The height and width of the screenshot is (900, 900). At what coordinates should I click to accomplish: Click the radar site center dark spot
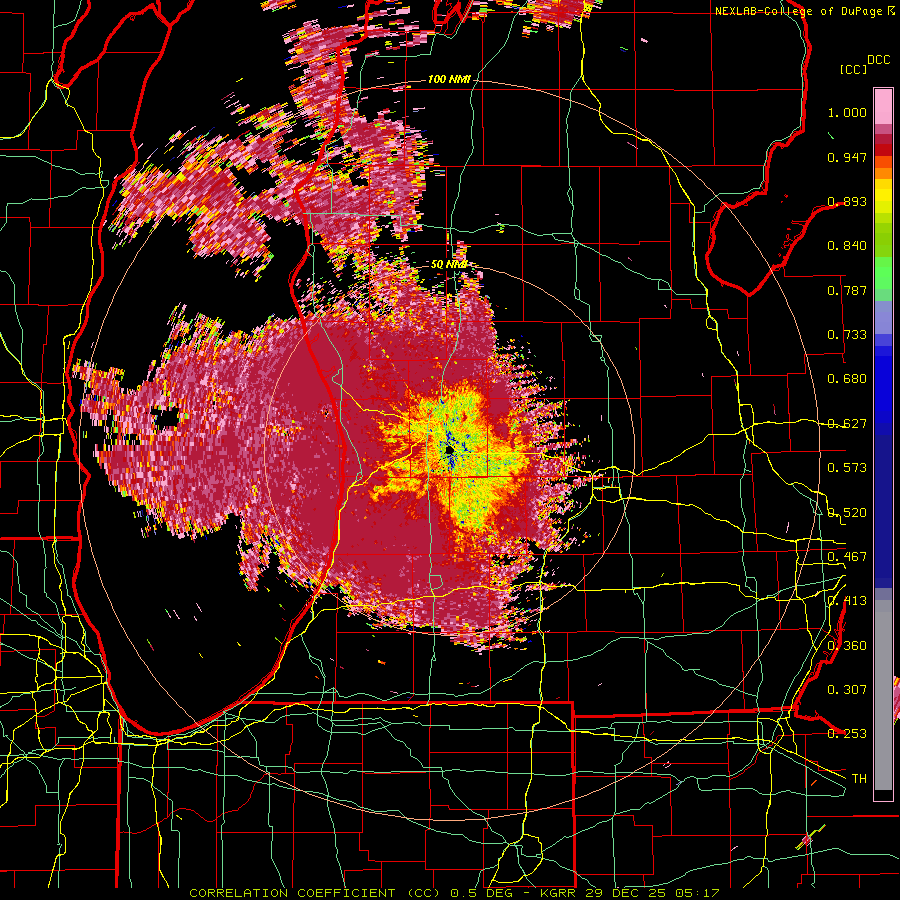(449, 451)
